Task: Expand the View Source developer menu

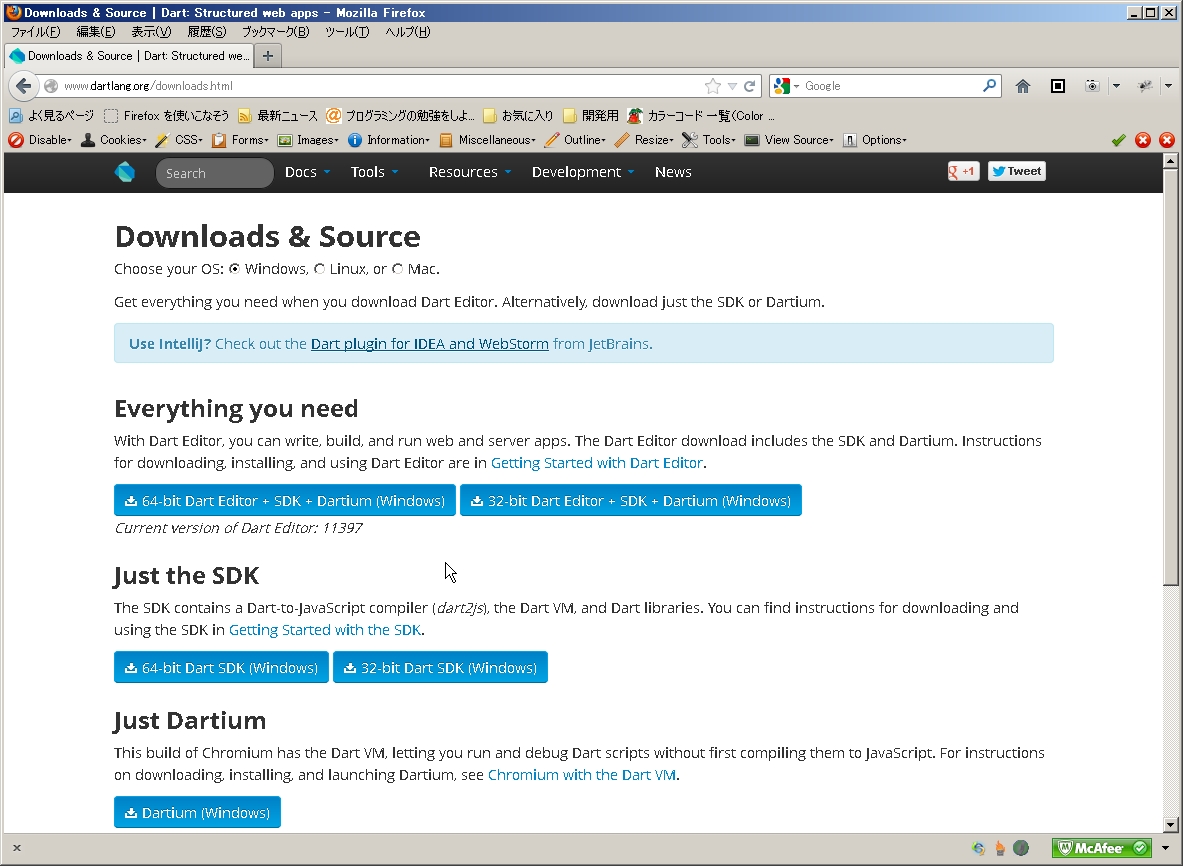Action: pyautogui.click(x=789, y=140)
